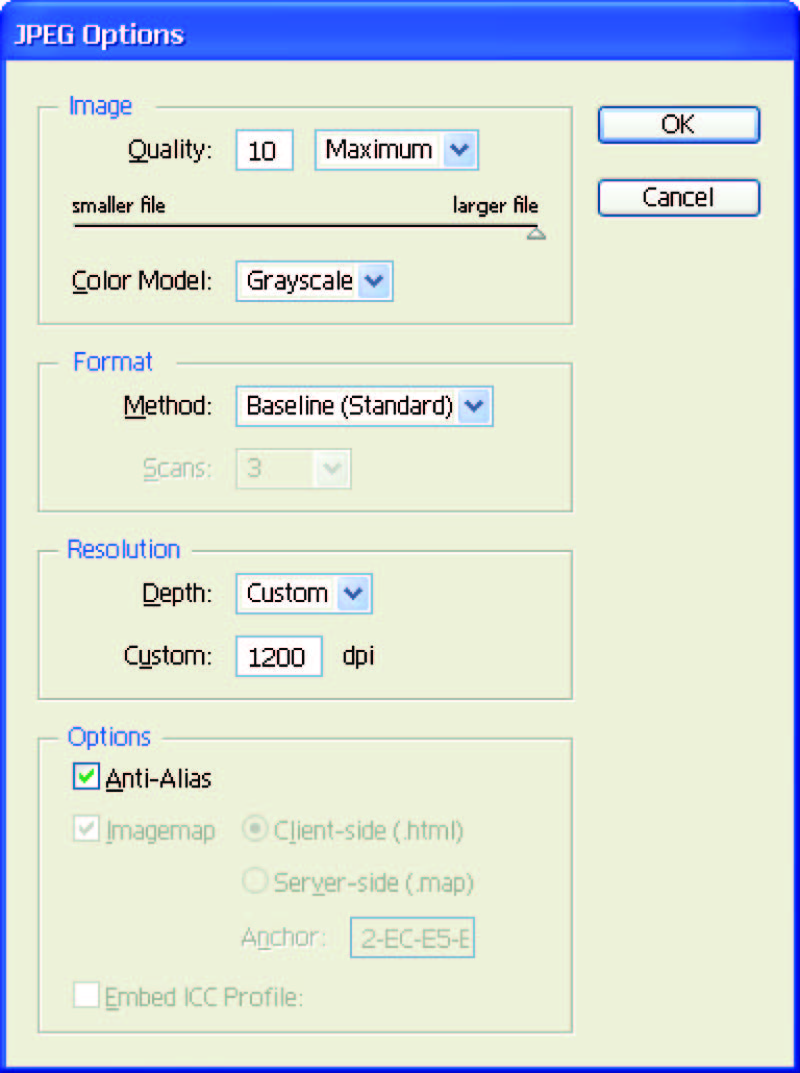800x1073 pixels.
Task: Click the Custom dpi input field
Action: 279,657
